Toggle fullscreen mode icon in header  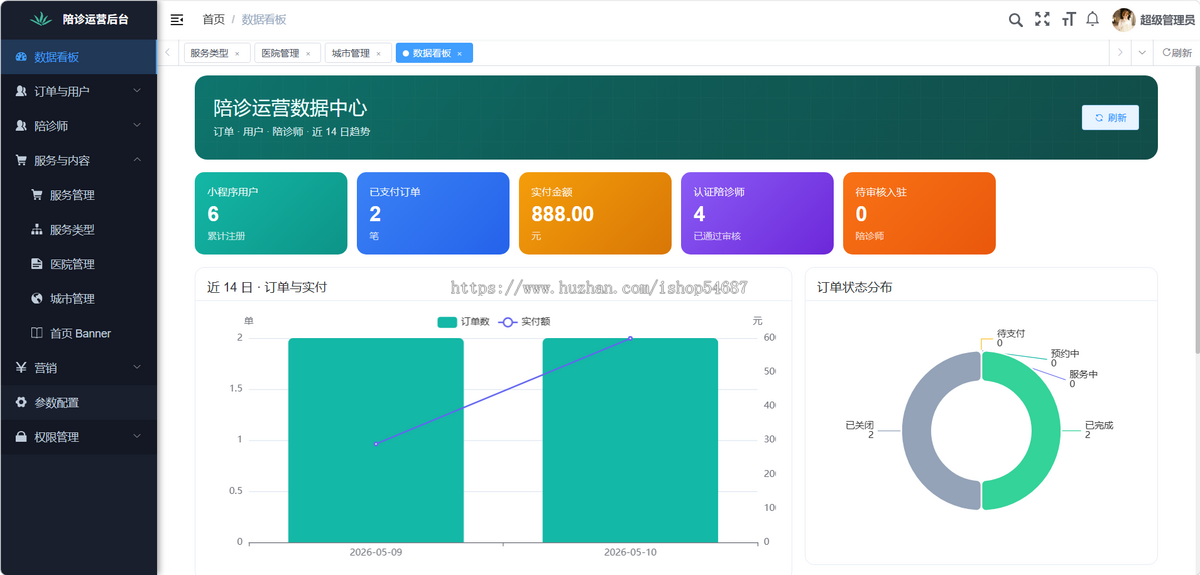(x=1042, y=19)
